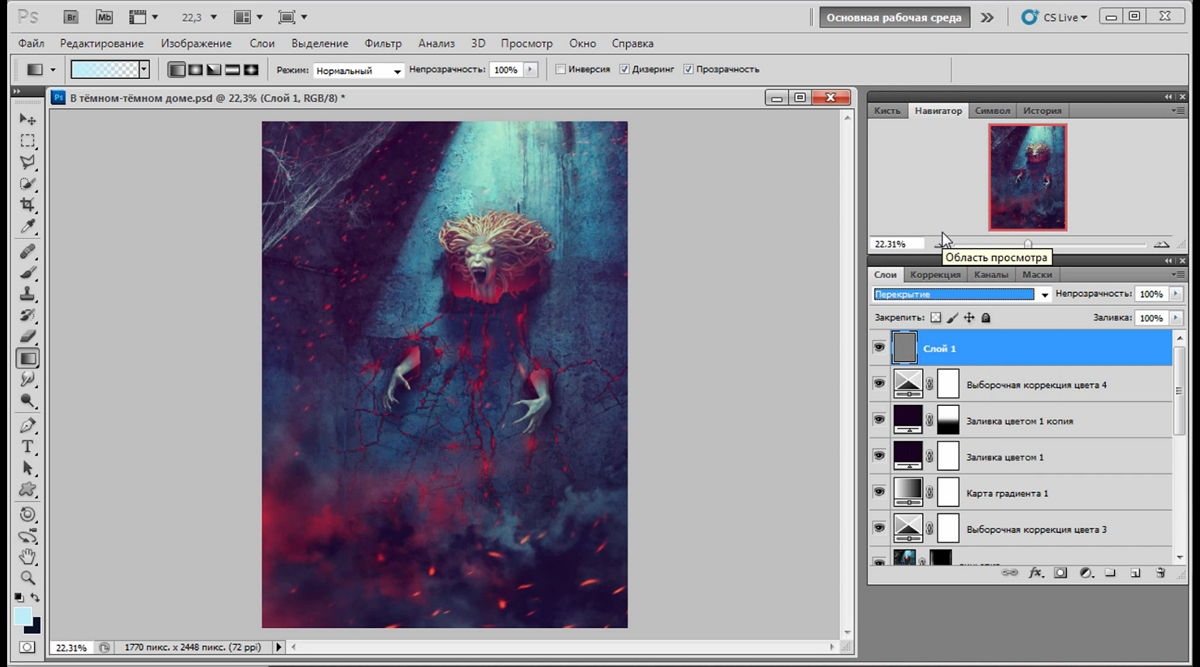Open the Режим blend mode dropdown
Viewport: 1200px width, 667px height.
(x=358, y=70)
